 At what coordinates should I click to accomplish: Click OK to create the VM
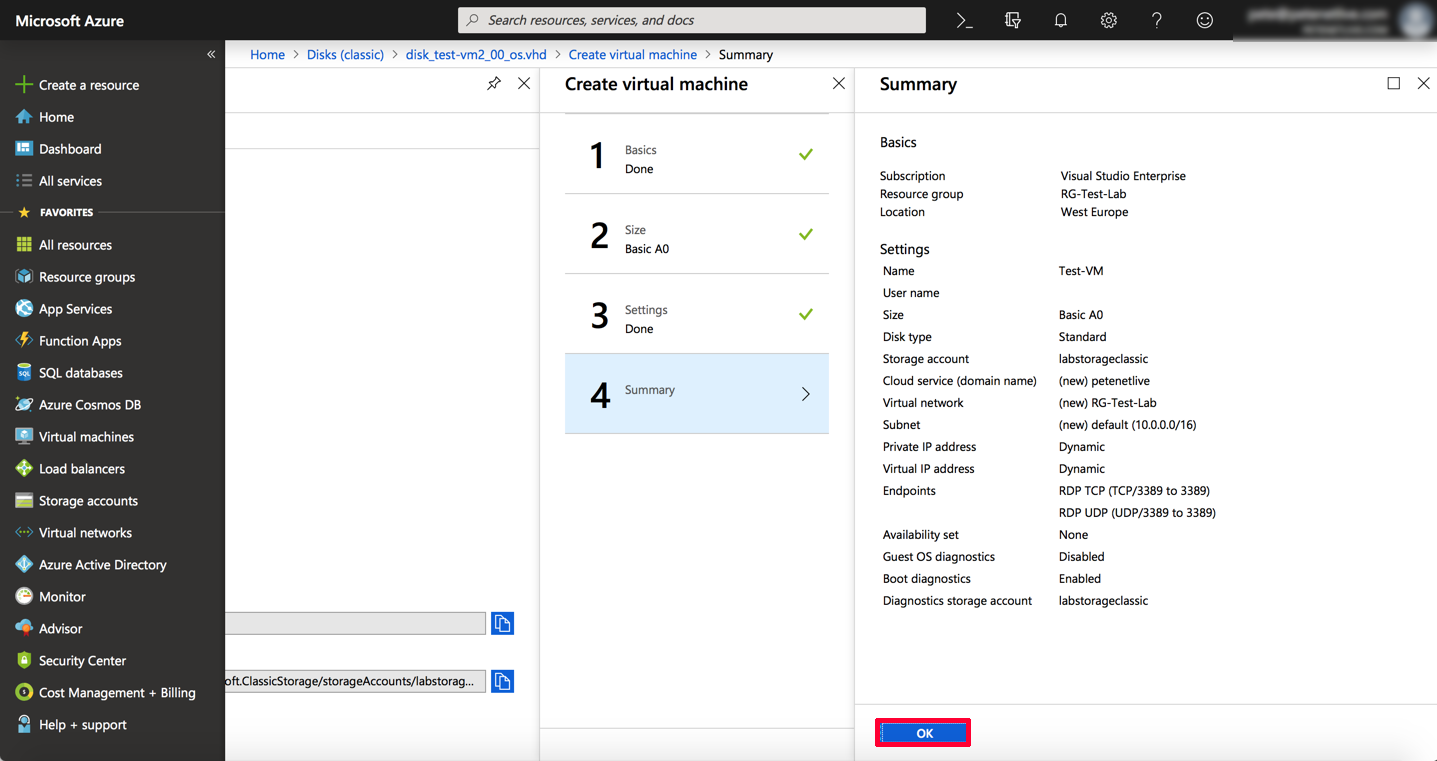(923, 733)
